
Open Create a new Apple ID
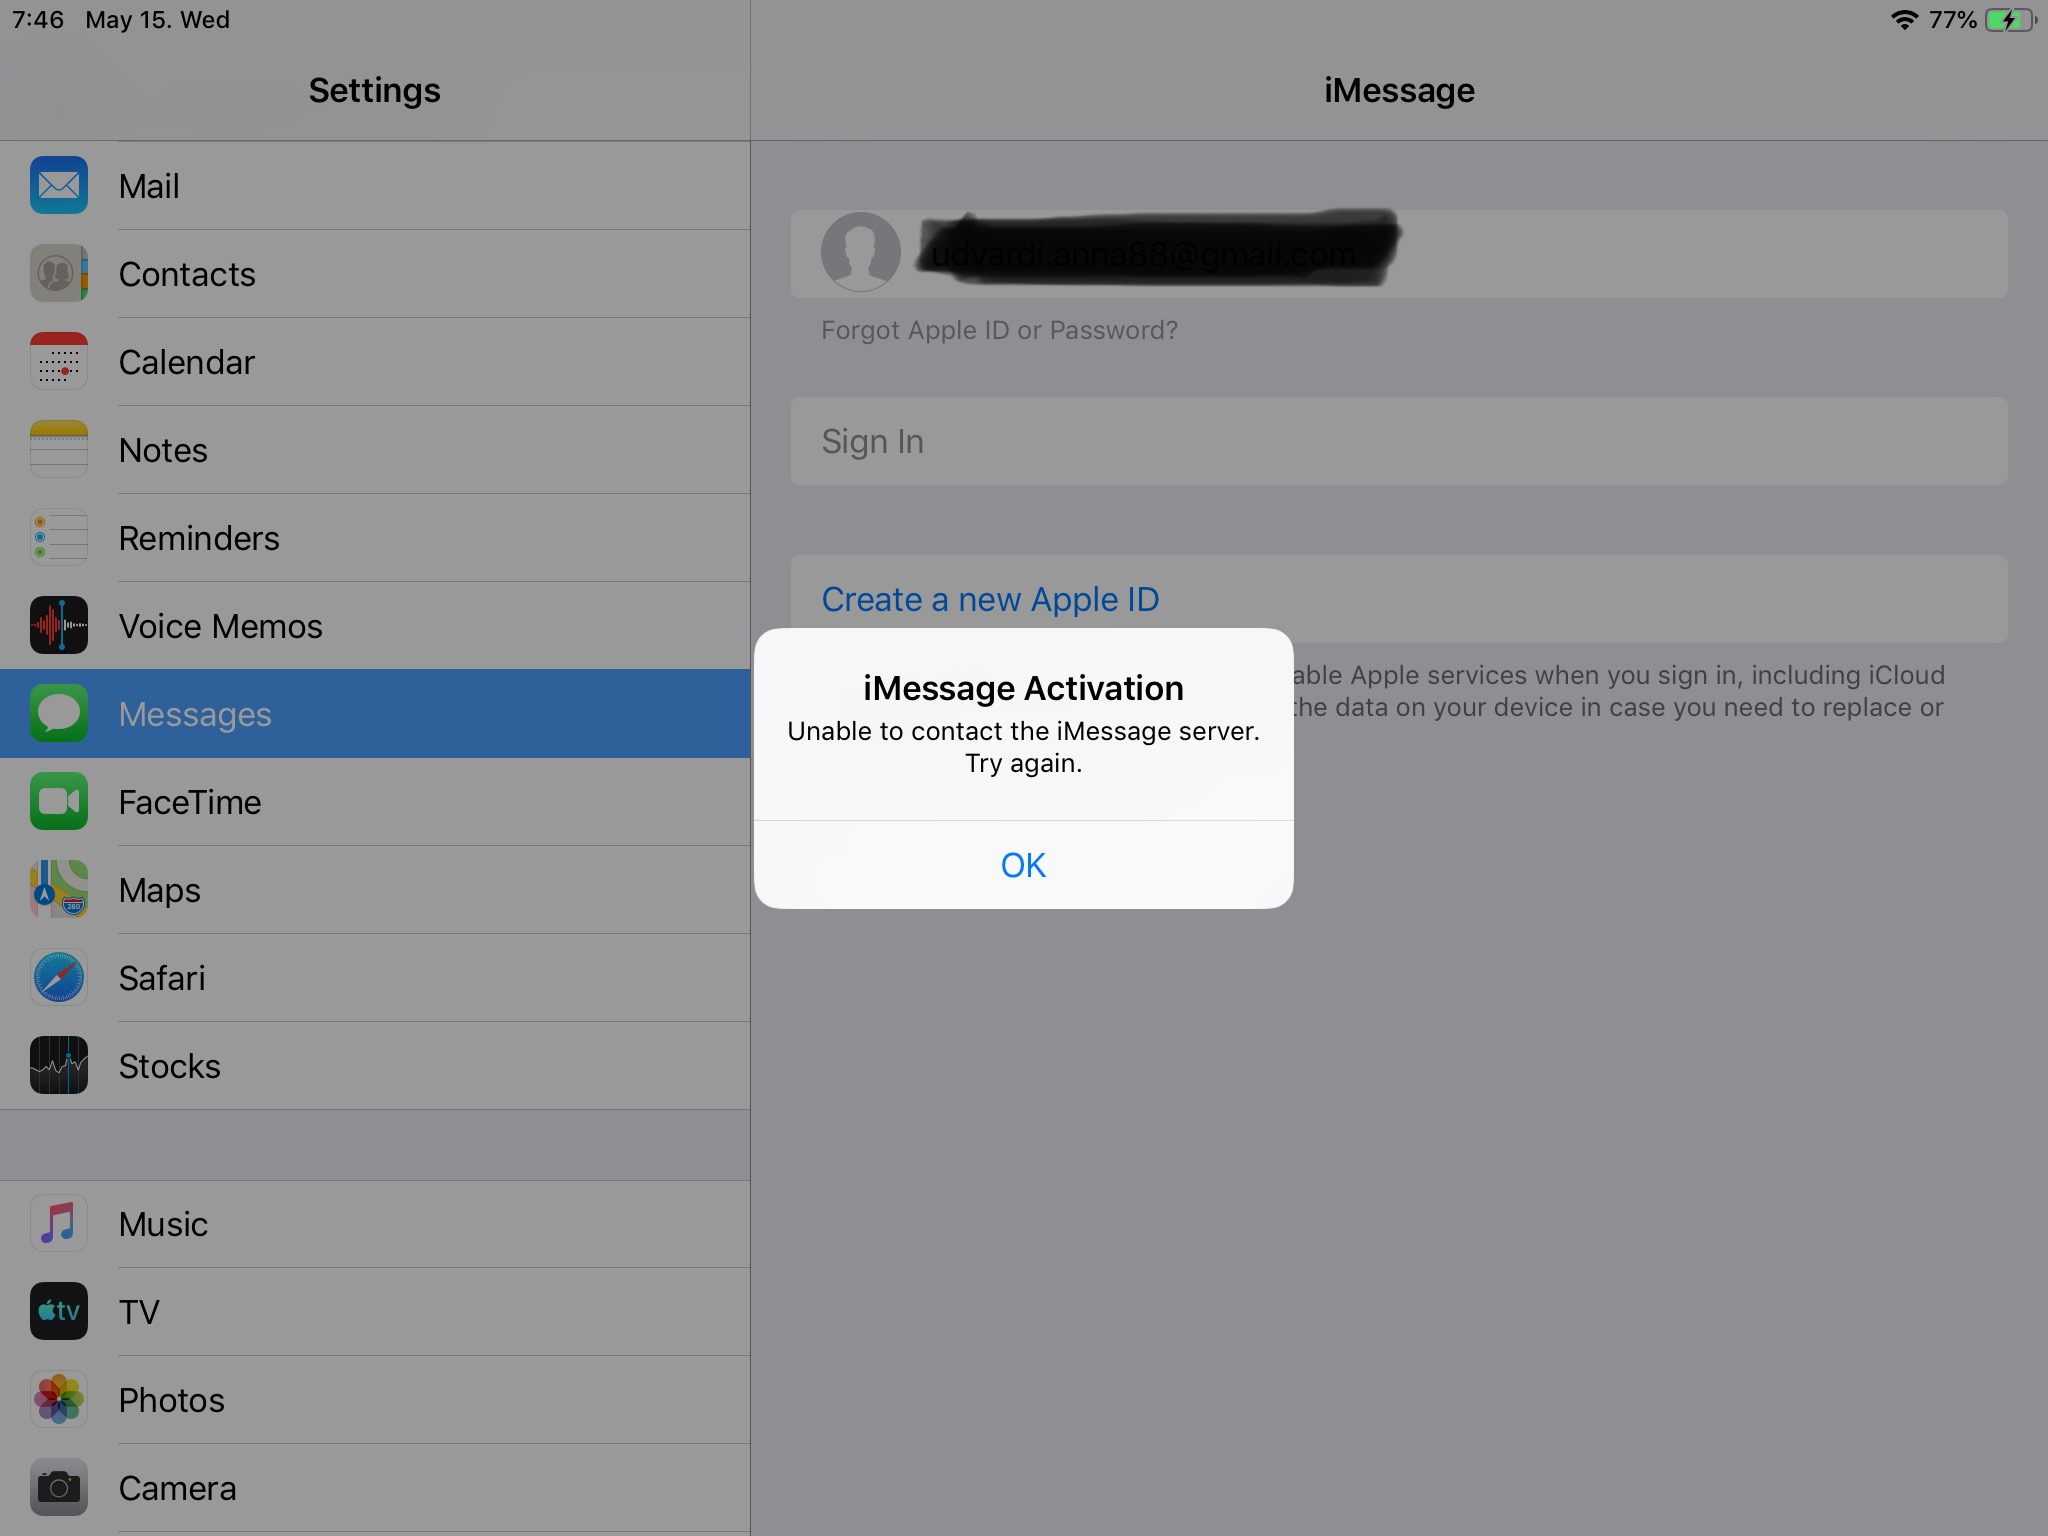(x=990, y=599)
